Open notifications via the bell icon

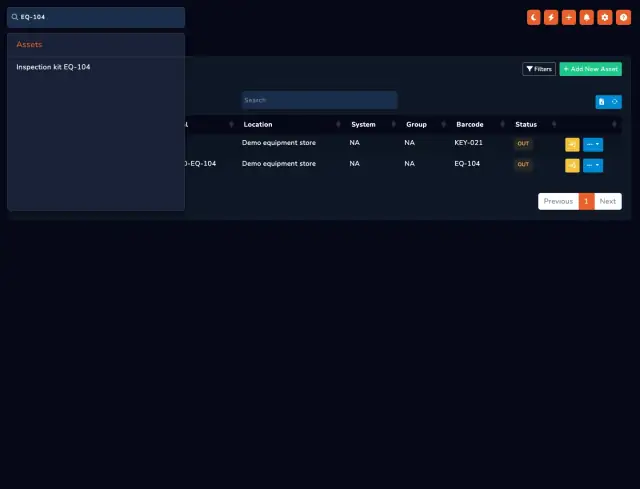click(x=587, y=18)
